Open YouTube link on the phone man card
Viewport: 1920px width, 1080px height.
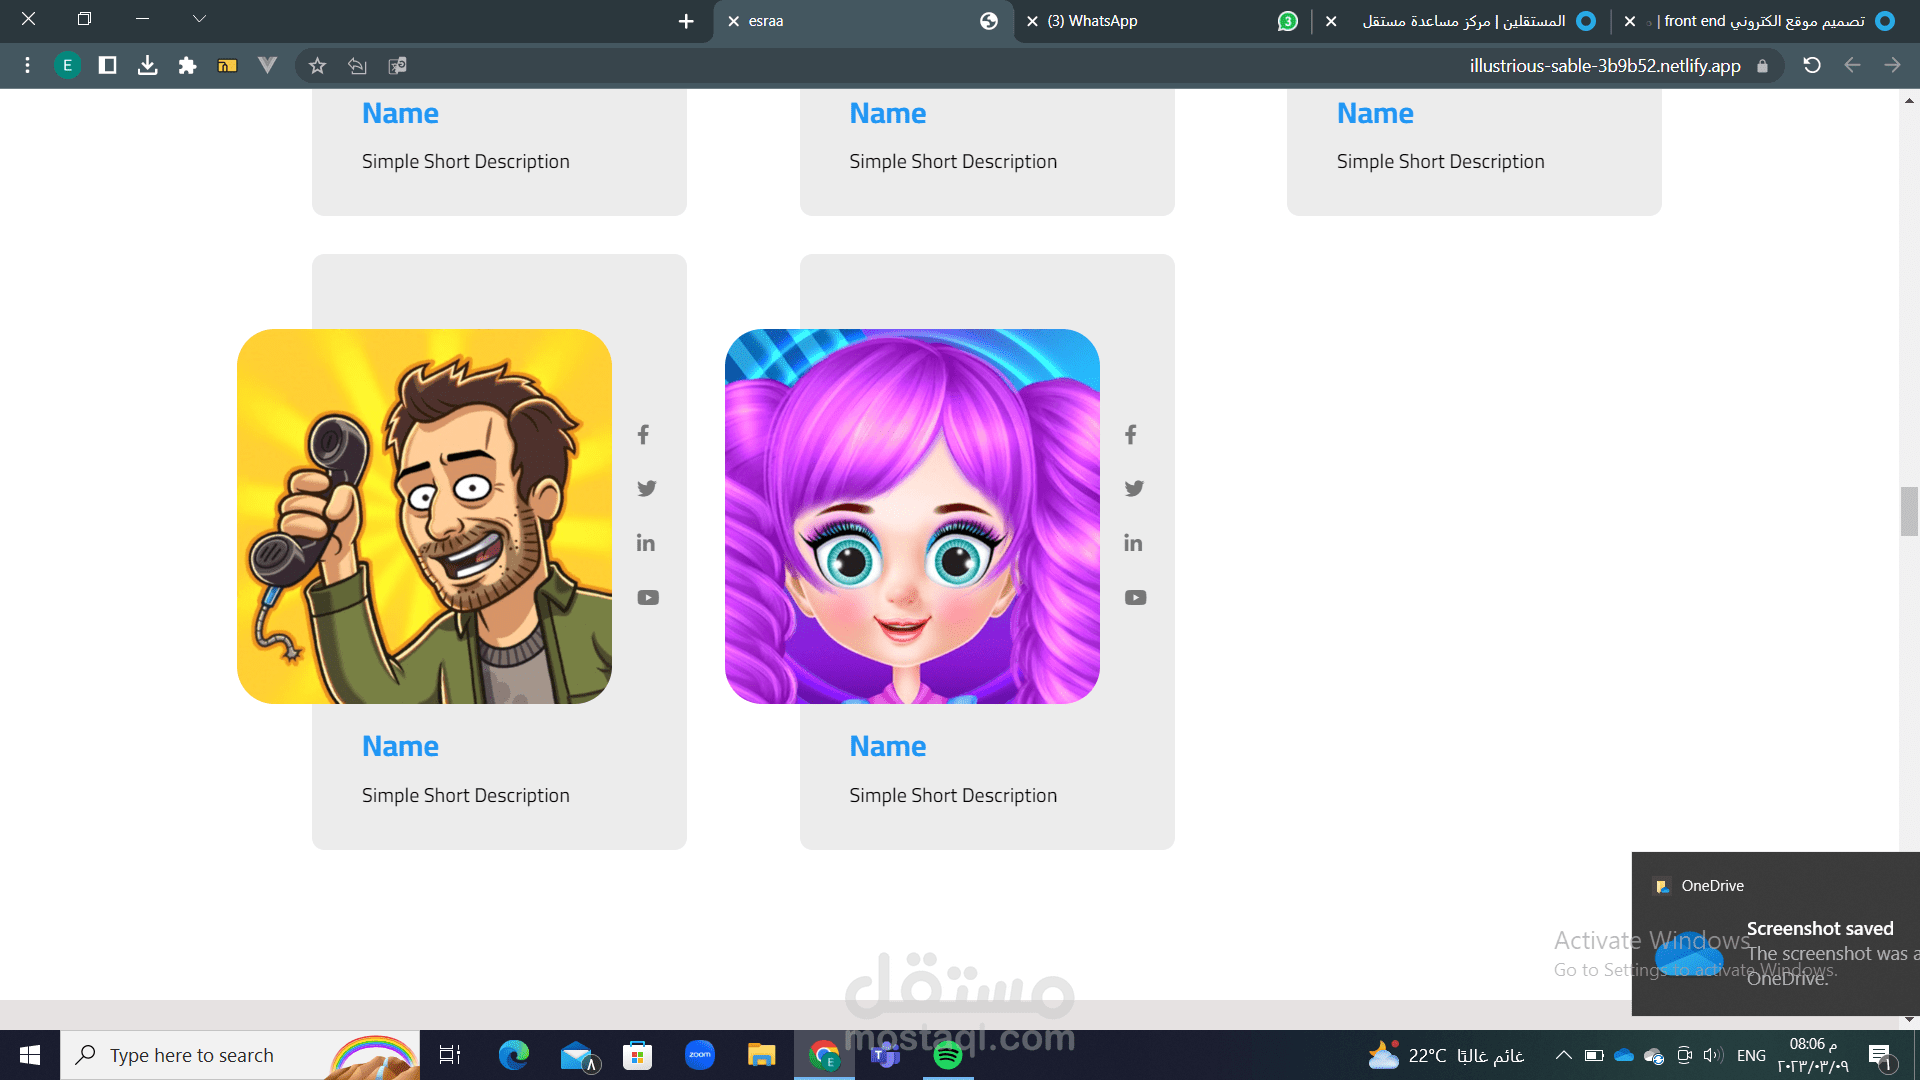point(648,598)
